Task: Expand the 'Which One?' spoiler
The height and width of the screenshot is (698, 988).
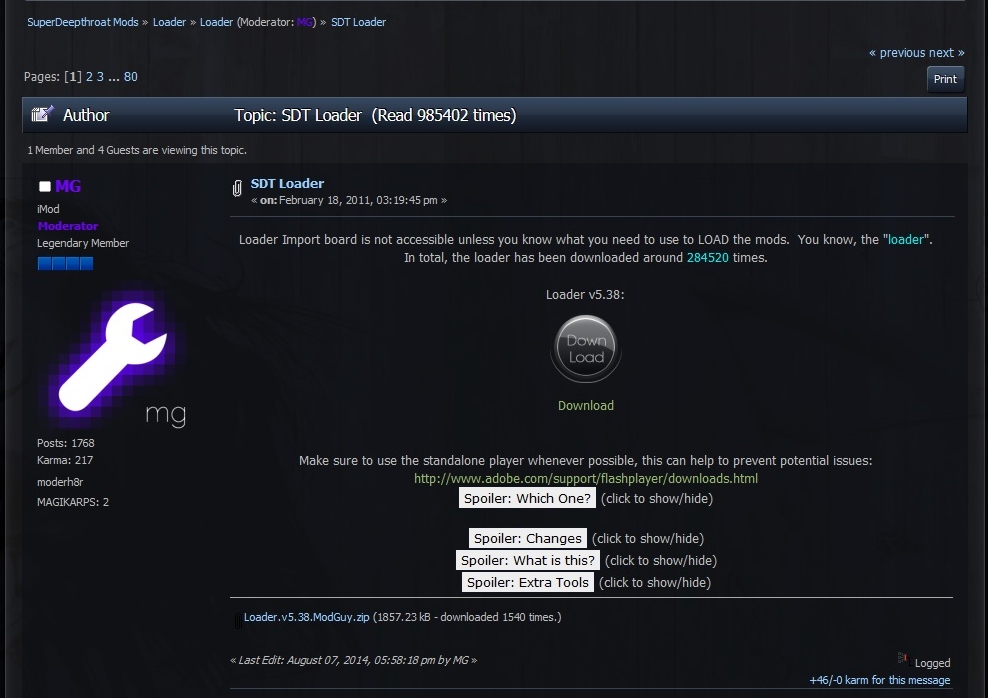Action: coord(527,498)
